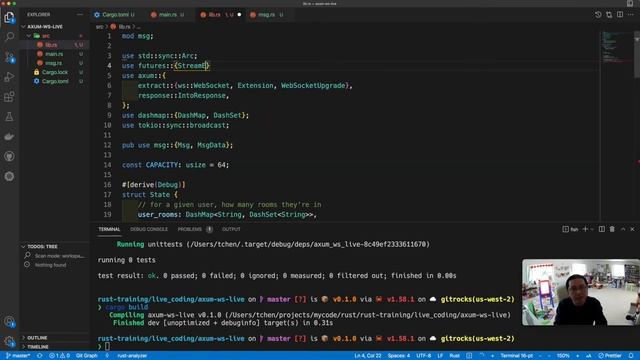
Task: Open lib.rs in explorer tree
Action: click(51, 45)
